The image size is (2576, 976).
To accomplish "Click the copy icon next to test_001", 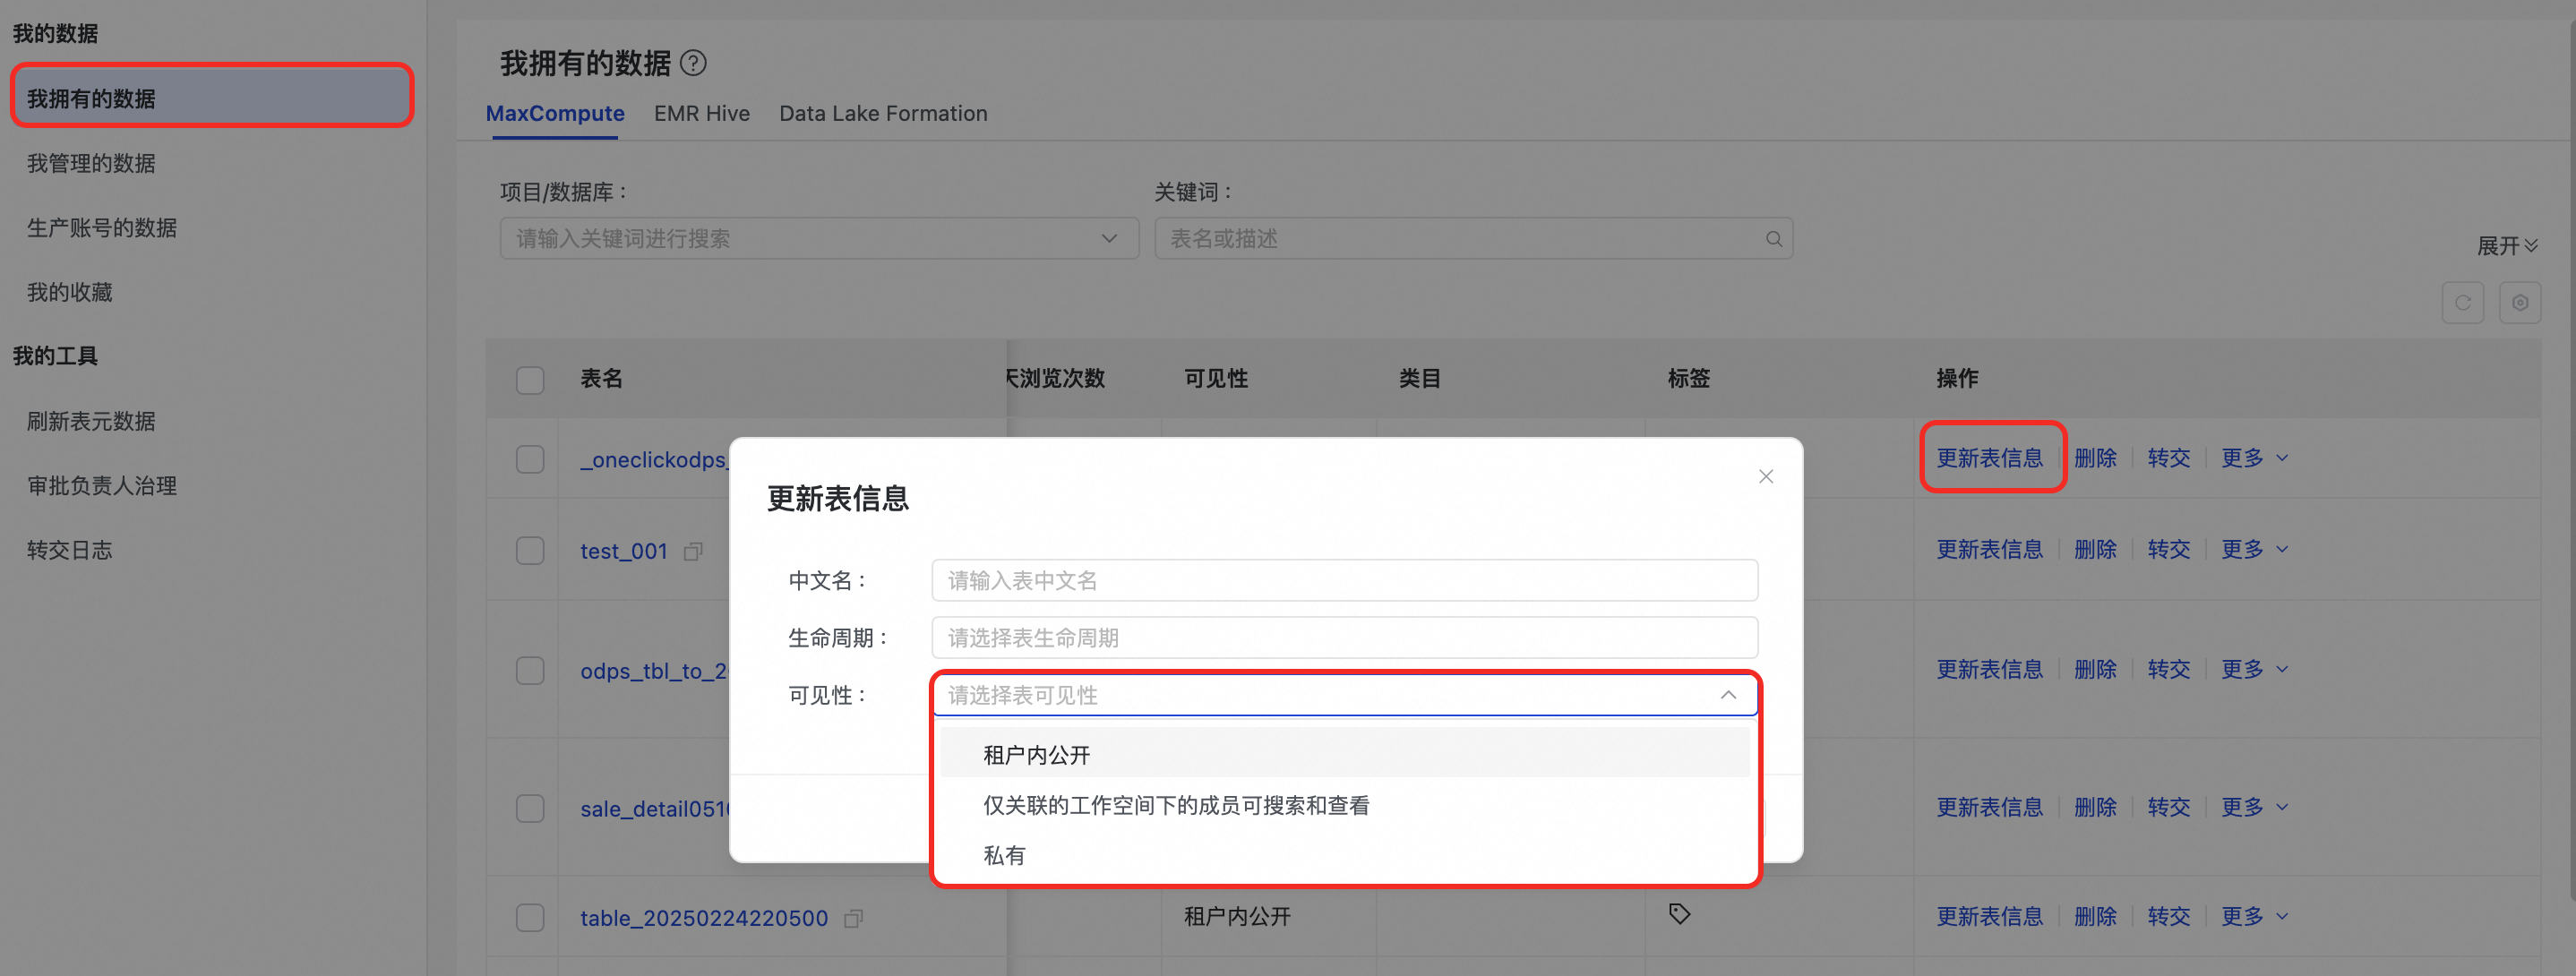I will tap(693, 551).
